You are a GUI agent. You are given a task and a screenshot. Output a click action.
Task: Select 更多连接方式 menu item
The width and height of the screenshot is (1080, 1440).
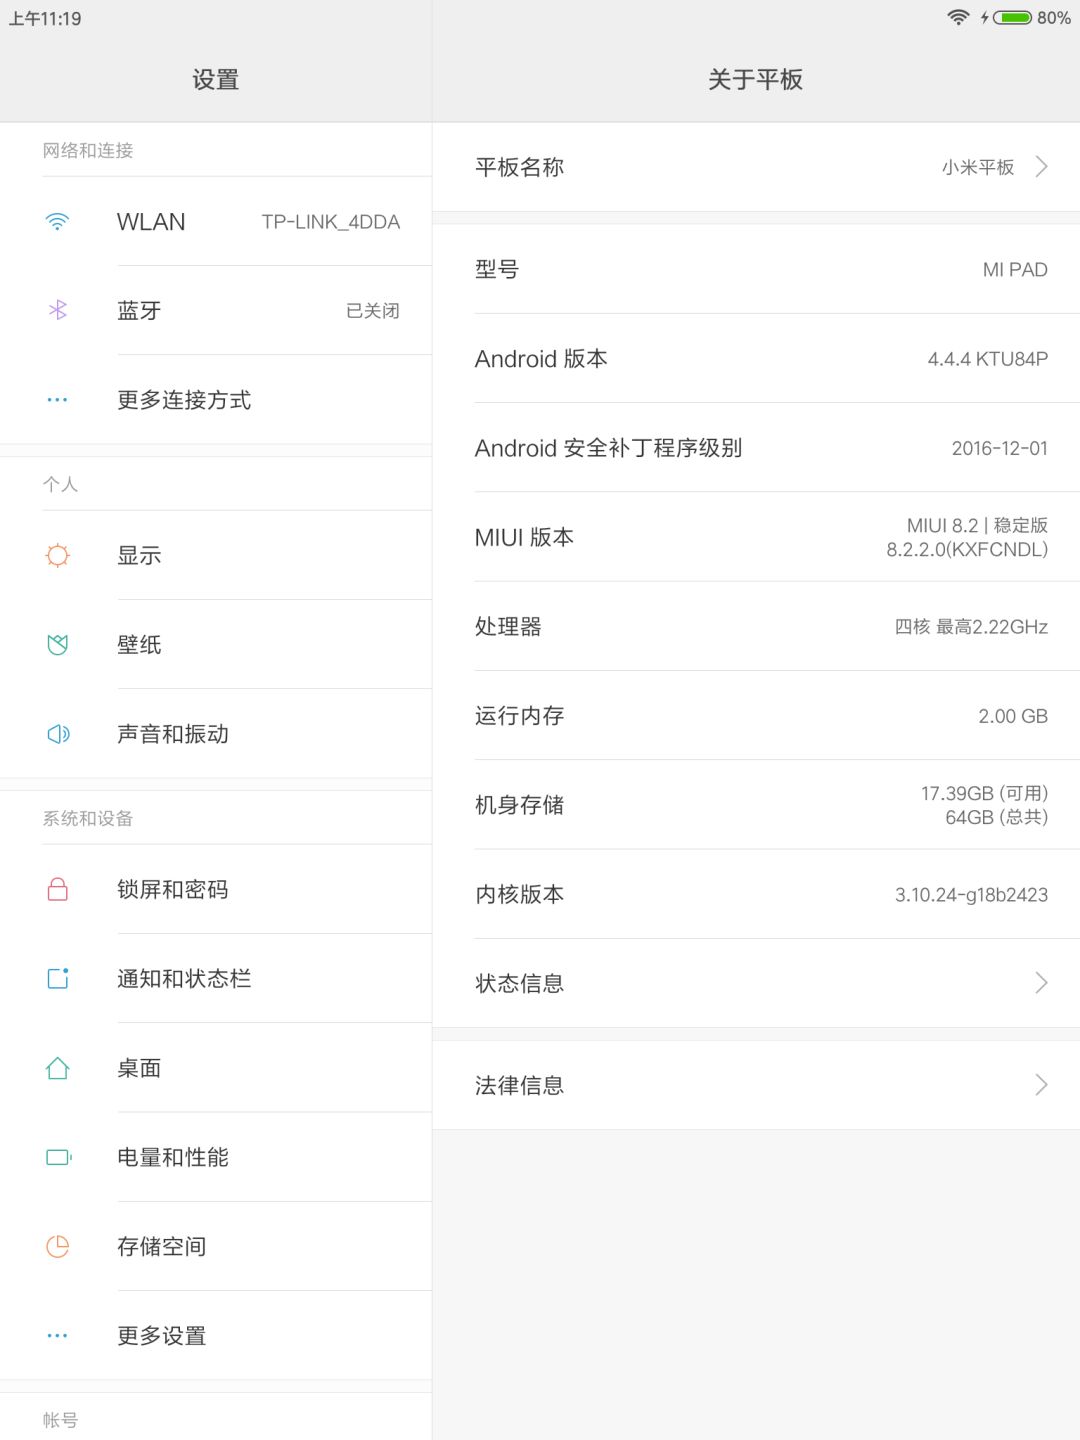216,400
